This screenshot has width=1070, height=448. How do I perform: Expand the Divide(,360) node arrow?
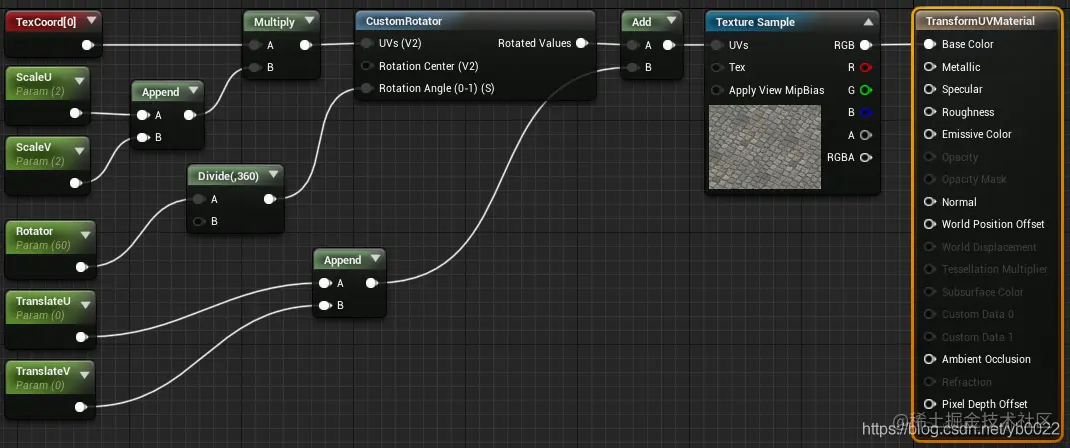coord(273,175)
